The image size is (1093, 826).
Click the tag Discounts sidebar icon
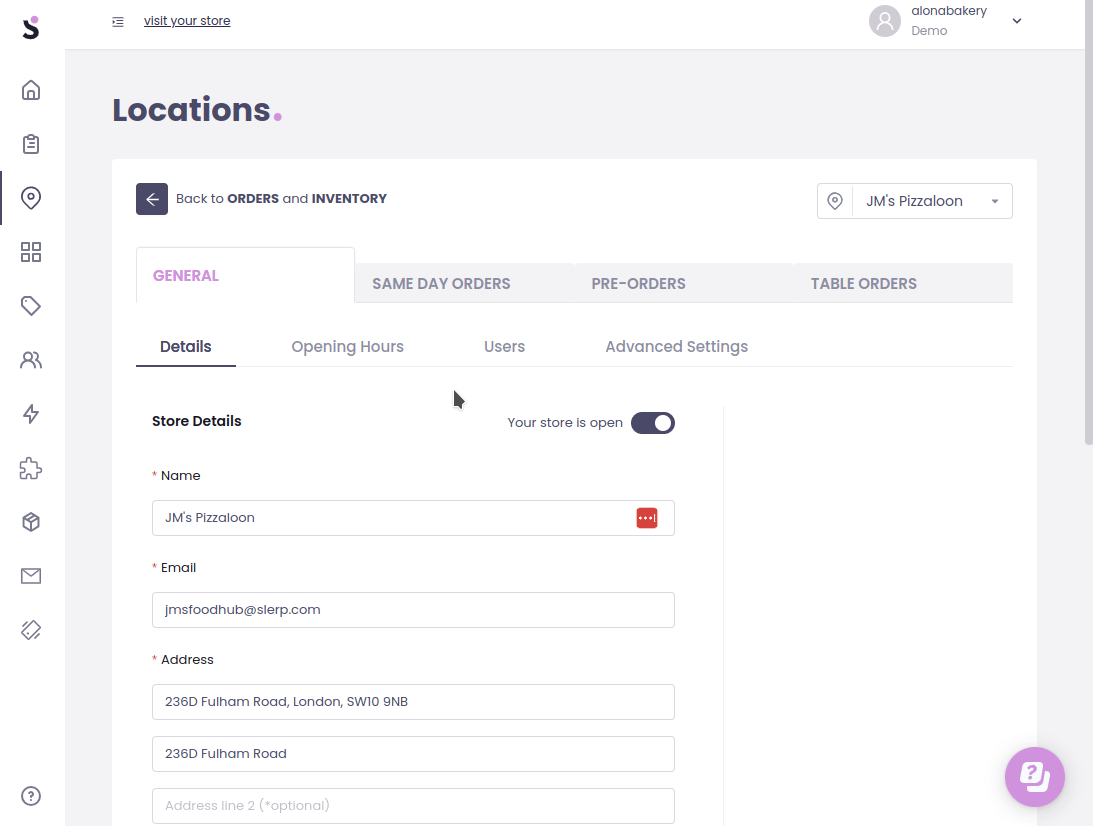click(x=31, y=306)
